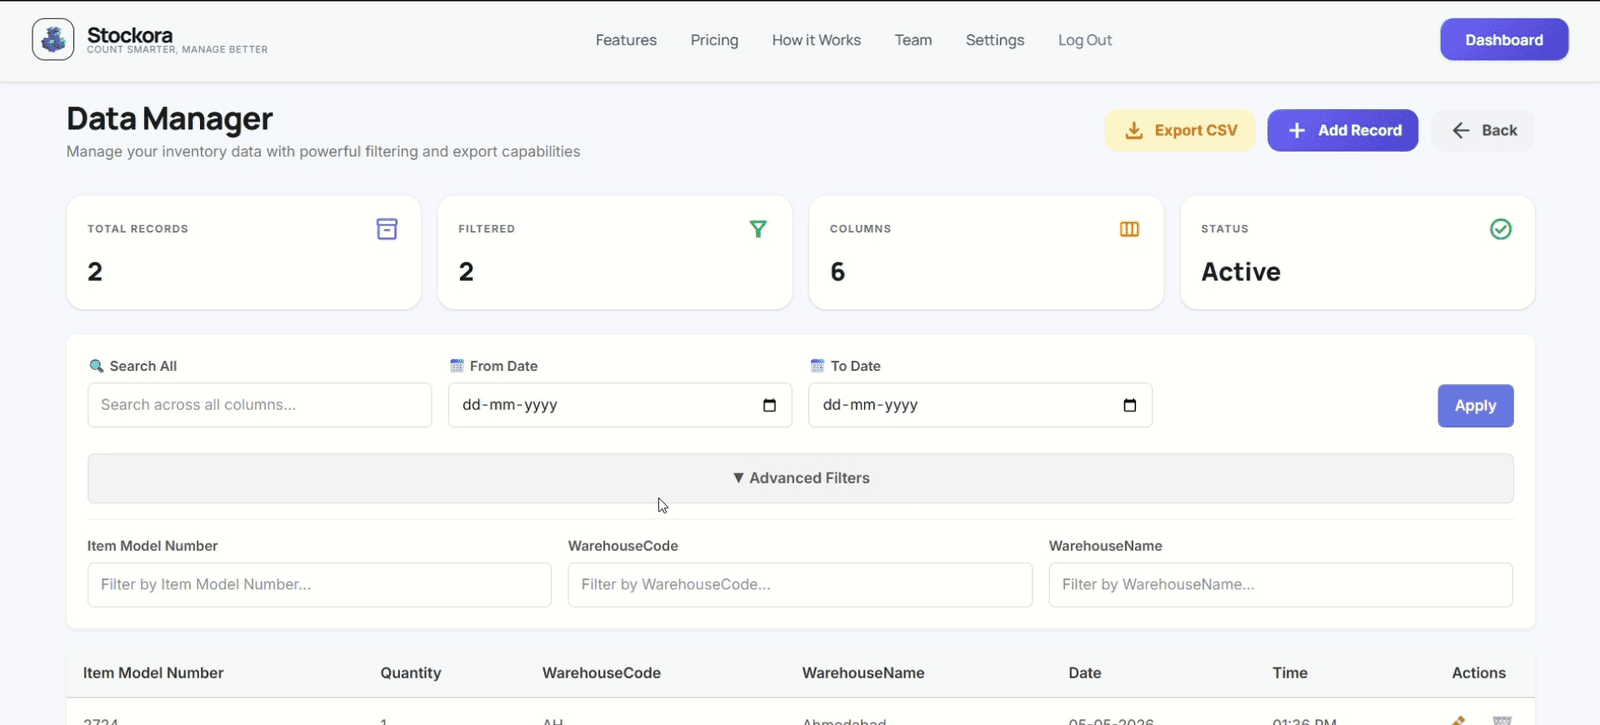1600x725 pixels.
Task: Focus the Filter by WarehouseName field
Action: coord(1281,585)
